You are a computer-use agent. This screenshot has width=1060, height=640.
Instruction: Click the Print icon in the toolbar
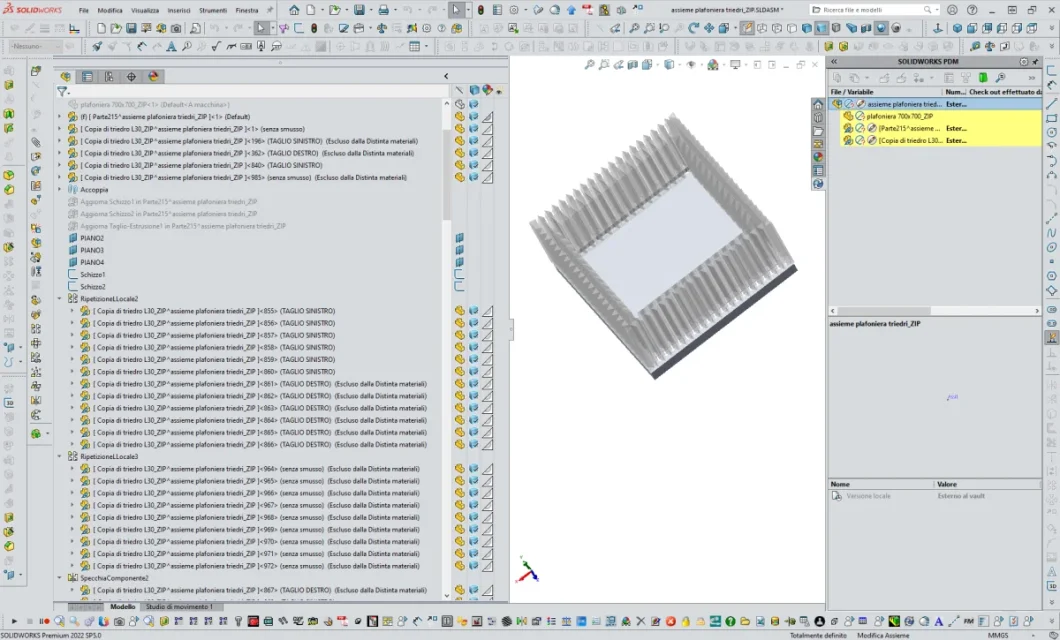(x=383, y=10)
